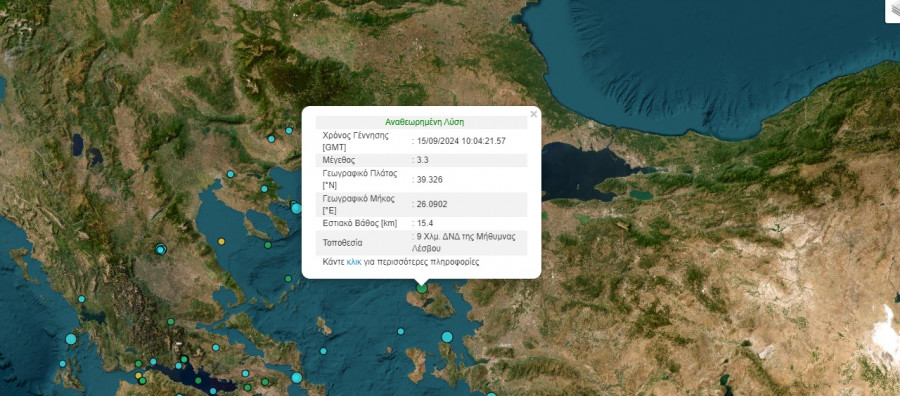900x396 pixels.
Task: Click the "Γεωγραφικό Πλάτος [°N]" label
Action: tap(360, 179)
